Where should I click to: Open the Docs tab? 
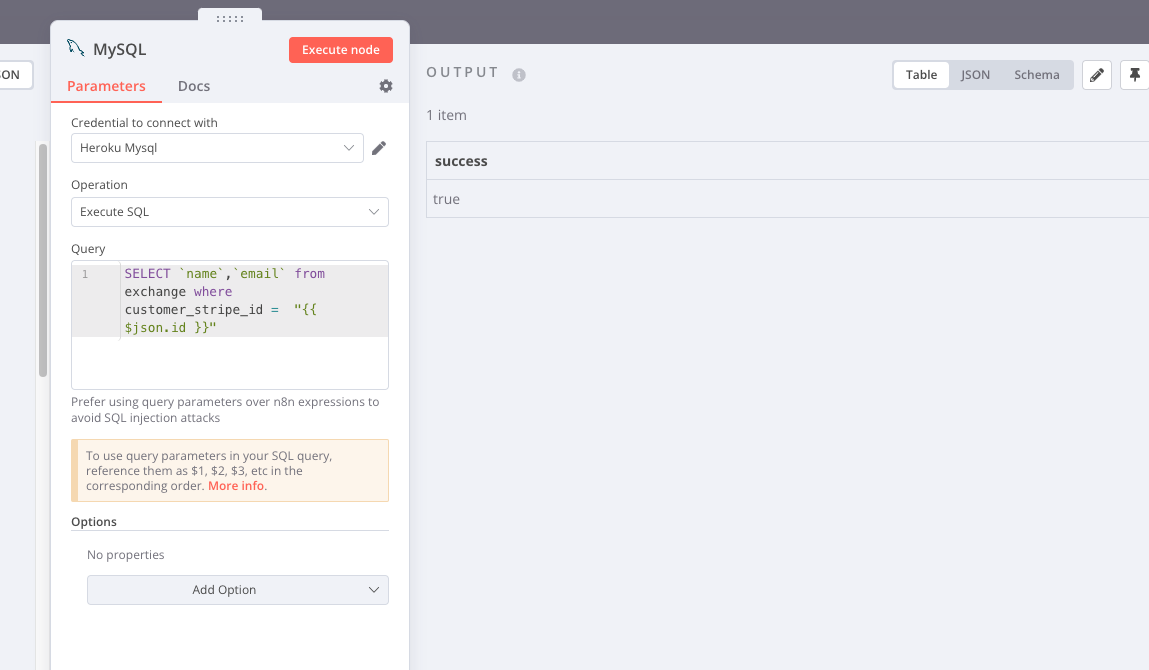(x=194, y=86)
